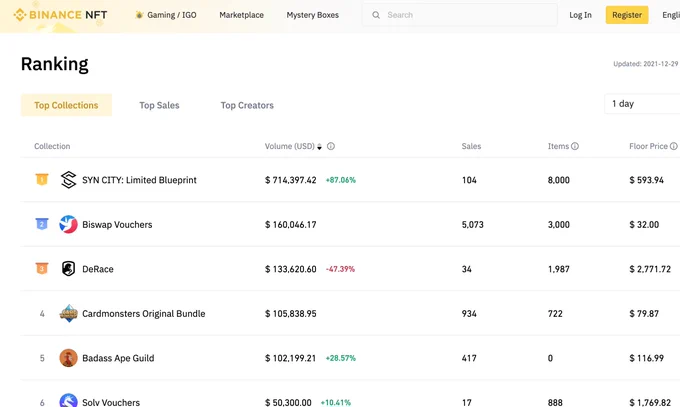The image size is (680, 407).
Task: Open the 1 day period dropdown
Action: (642, 104)
